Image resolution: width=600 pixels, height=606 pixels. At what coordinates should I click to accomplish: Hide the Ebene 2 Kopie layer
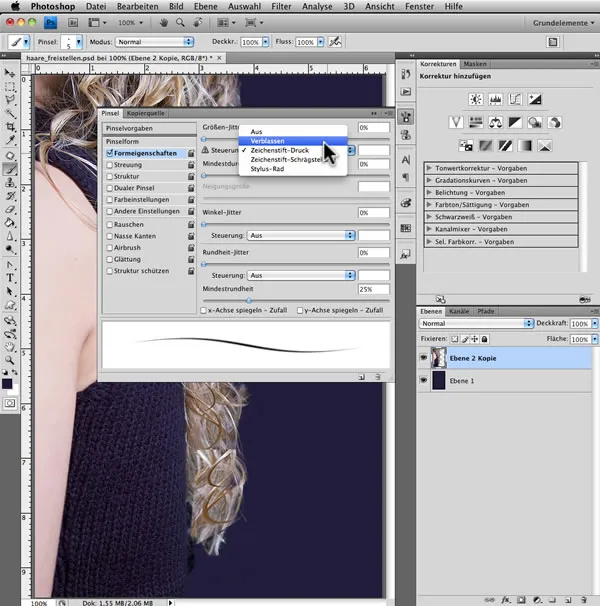coord(425,357)
